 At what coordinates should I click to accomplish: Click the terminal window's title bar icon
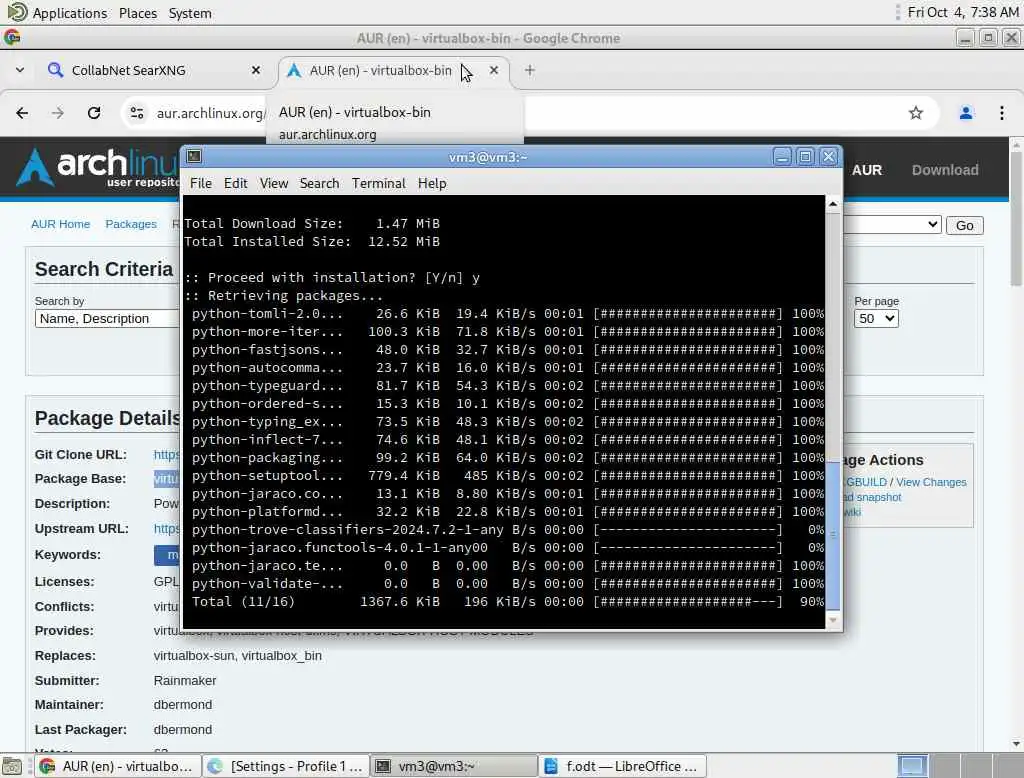pos(194,156)
